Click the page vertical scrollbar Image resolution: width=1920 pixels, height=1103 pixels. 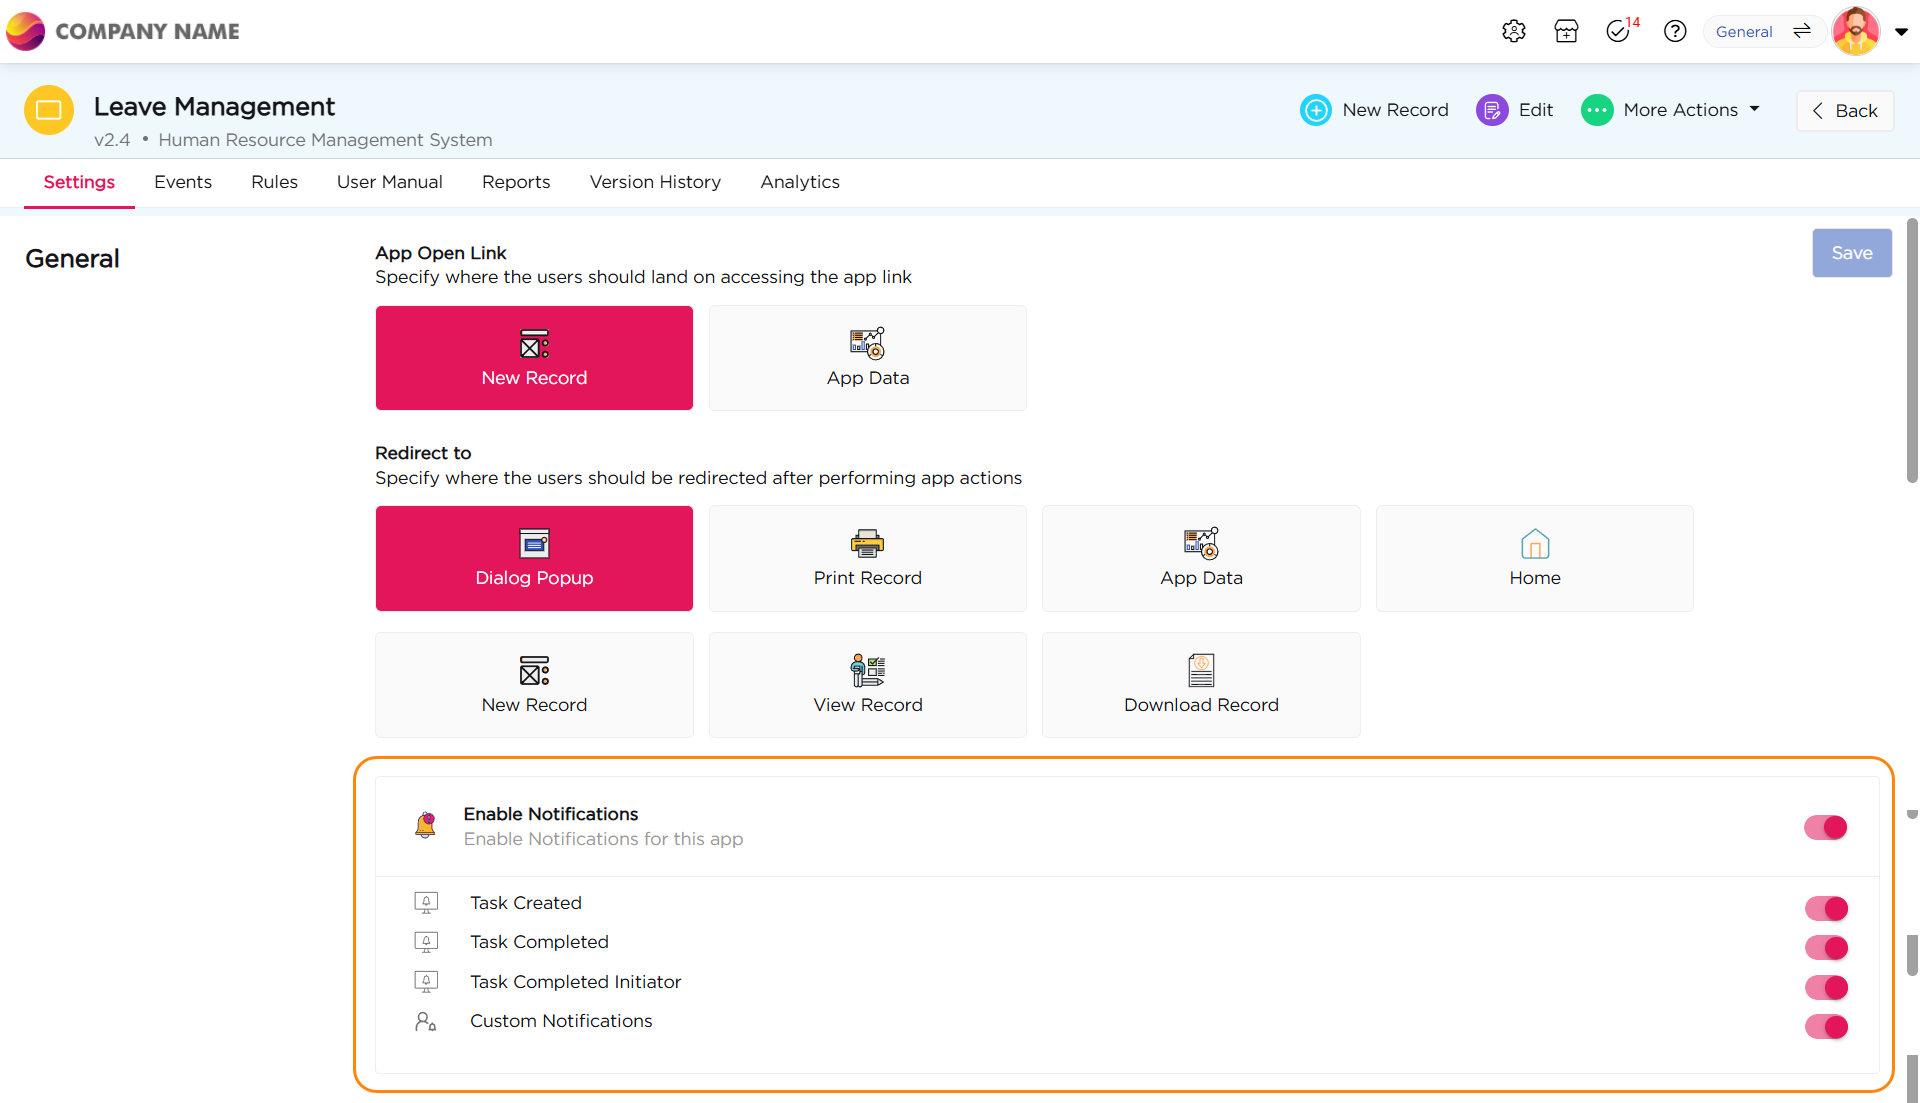point(1912,350)
